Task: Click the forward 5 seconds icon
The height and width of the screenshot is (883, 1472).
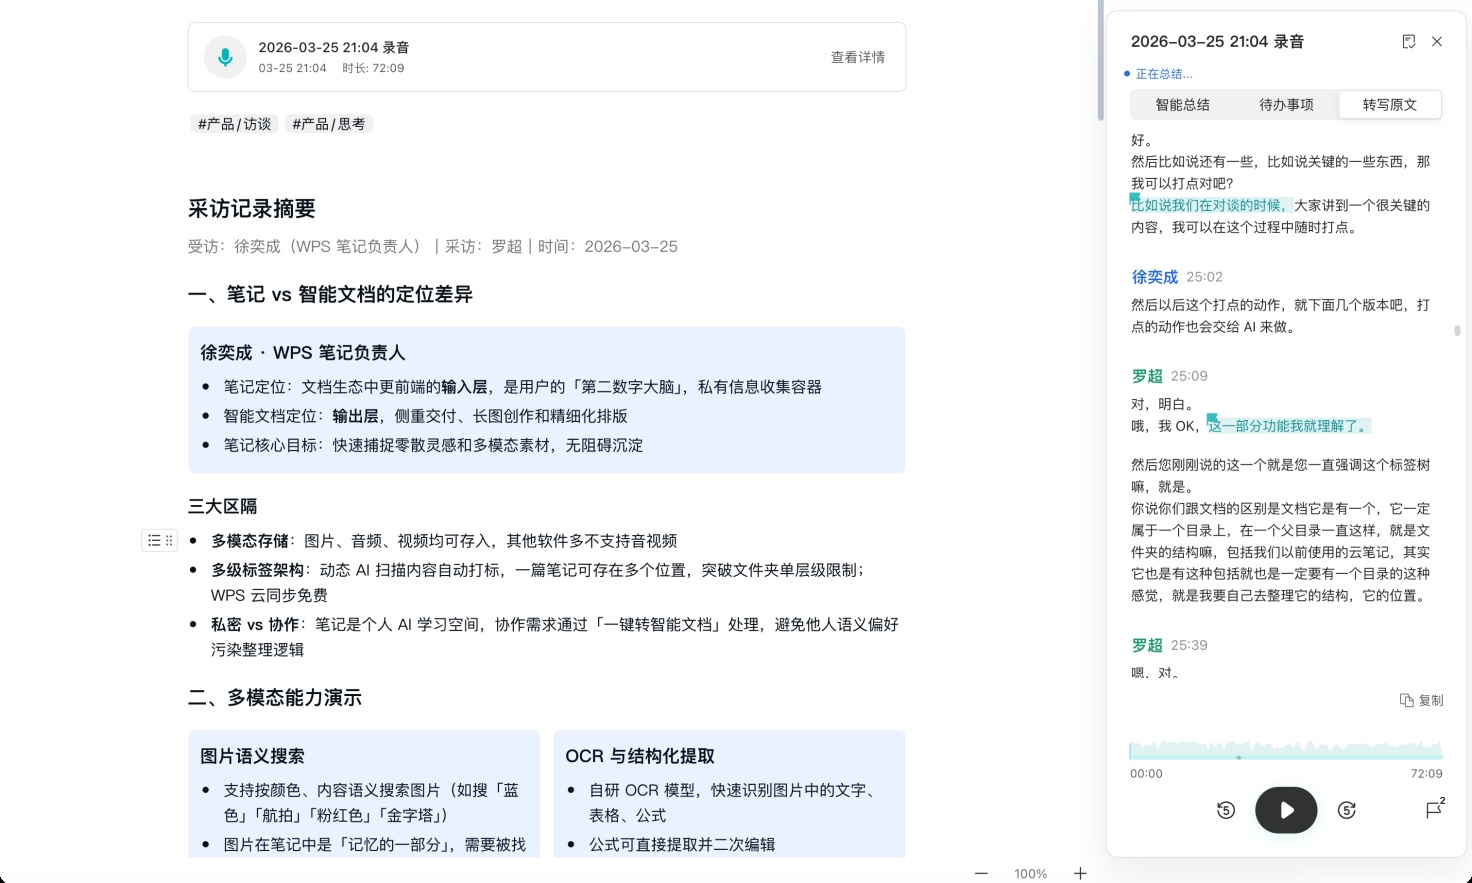Action: (1346, 810)
